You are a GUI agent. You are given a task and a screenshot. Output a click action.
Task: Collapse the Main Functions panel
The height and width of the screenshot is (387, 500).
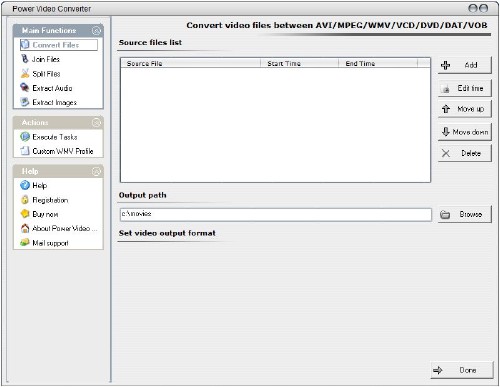coord(96,31)
